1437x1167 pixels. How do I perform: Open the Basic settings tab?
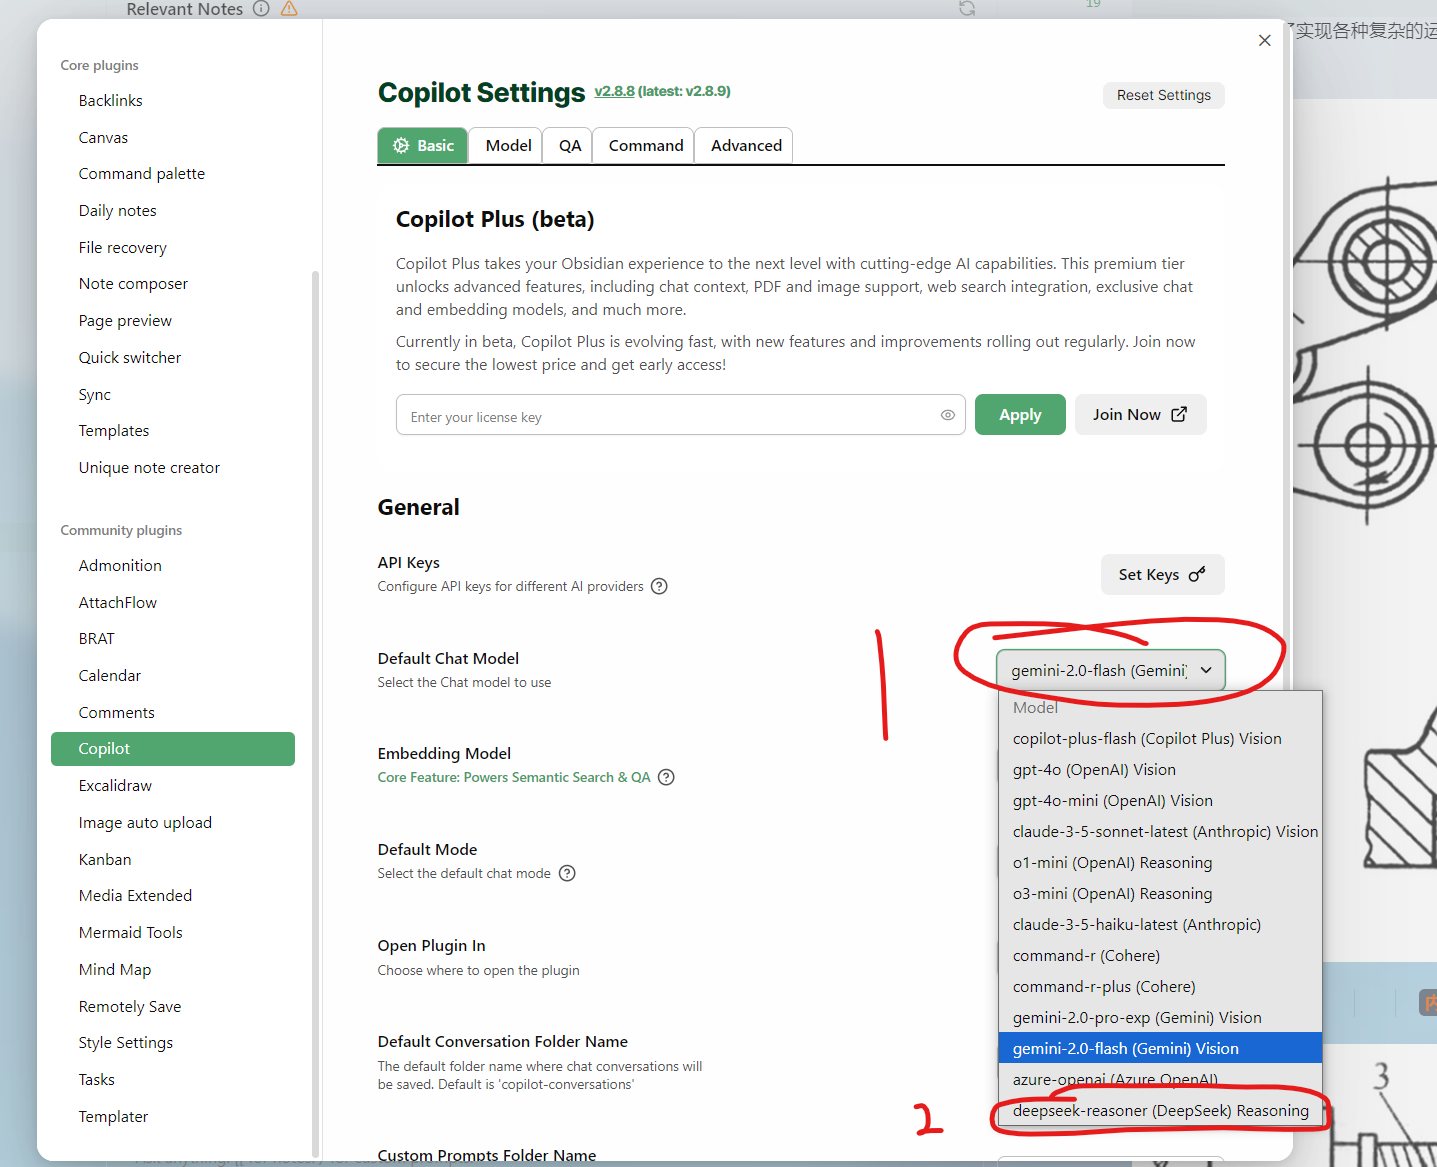coord(422,146)
